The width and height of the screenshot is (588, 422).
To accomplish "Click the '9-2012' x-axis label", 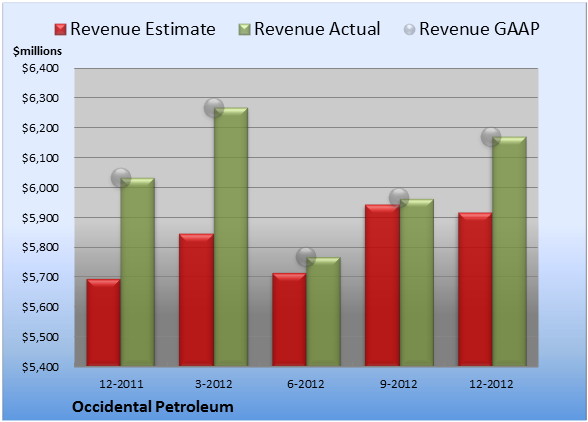I will tap(399, 384).
